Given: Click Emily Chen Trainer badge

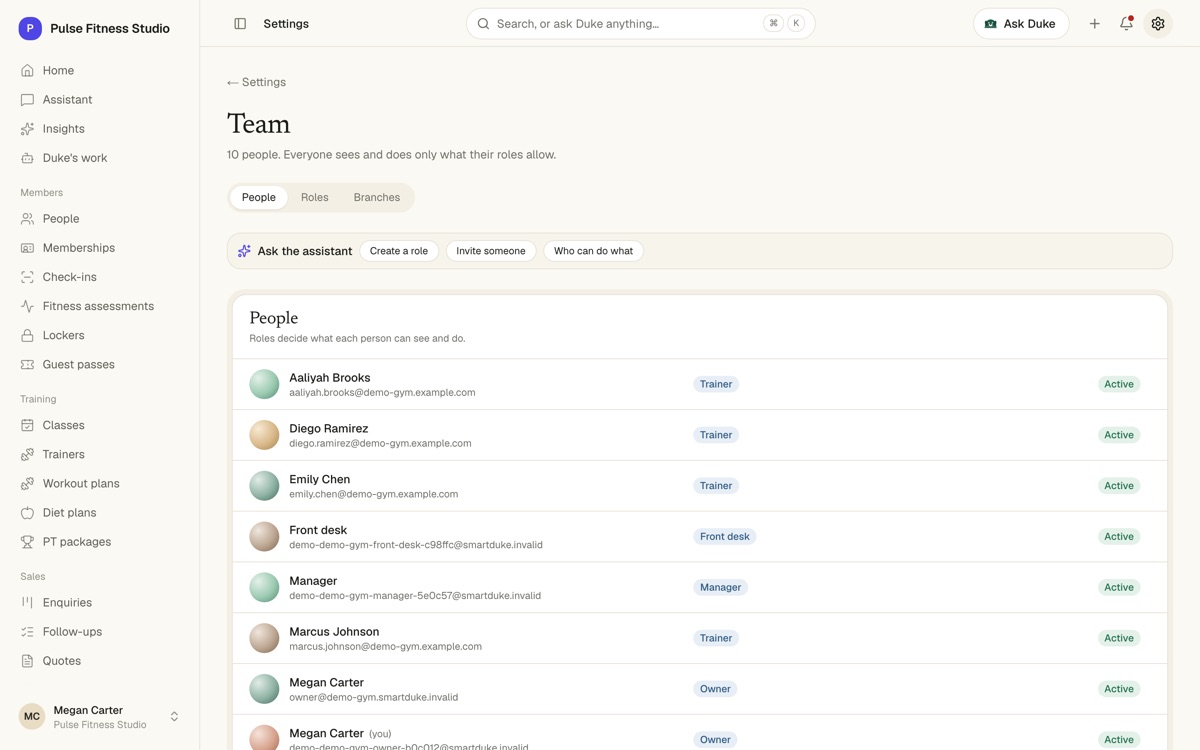Looking at the screenshot, I should [x=716, y=486].
